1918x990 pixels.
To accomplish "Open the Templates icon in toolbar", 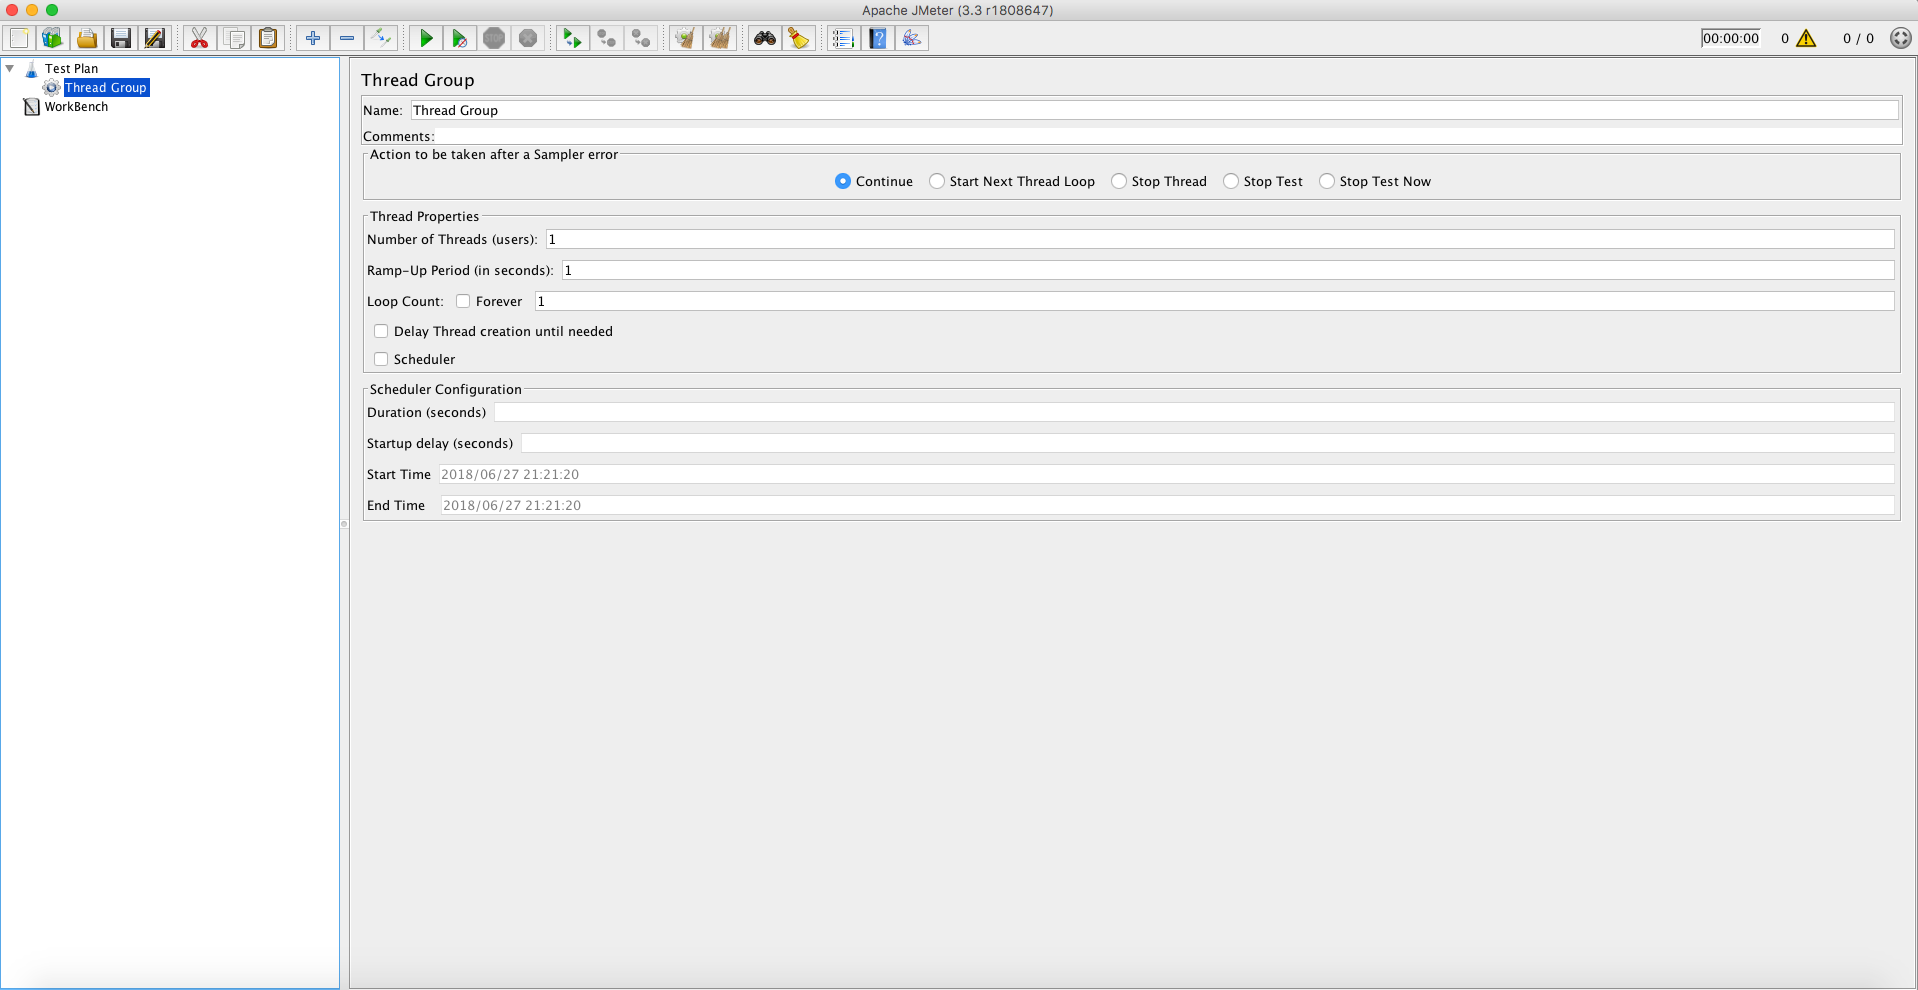I will (x=53, y=38).
